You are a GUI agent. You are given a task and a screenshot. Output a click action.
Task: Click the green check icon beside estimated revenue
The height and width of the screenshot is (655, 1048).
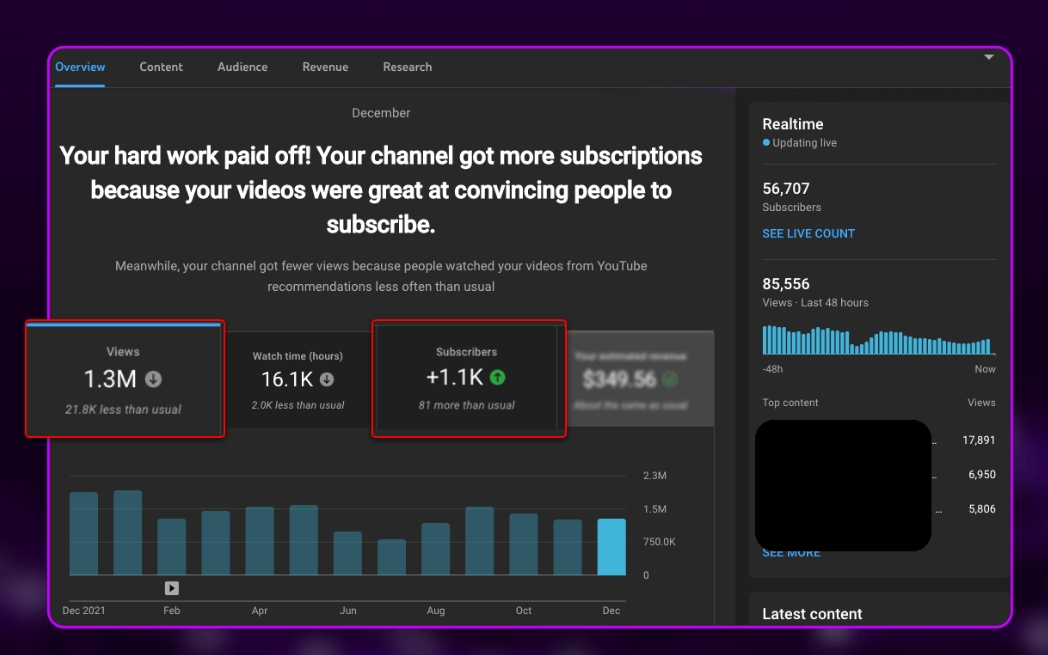tap(670, 379)
